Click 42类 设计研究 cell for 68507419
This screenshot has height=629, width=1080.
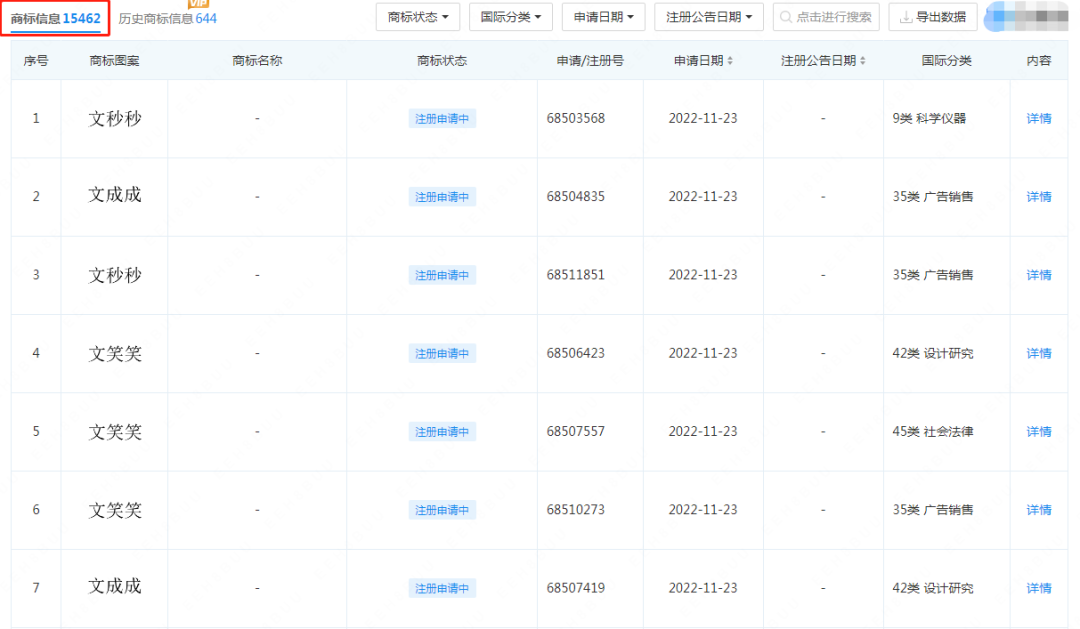click(x=933, y=588)
